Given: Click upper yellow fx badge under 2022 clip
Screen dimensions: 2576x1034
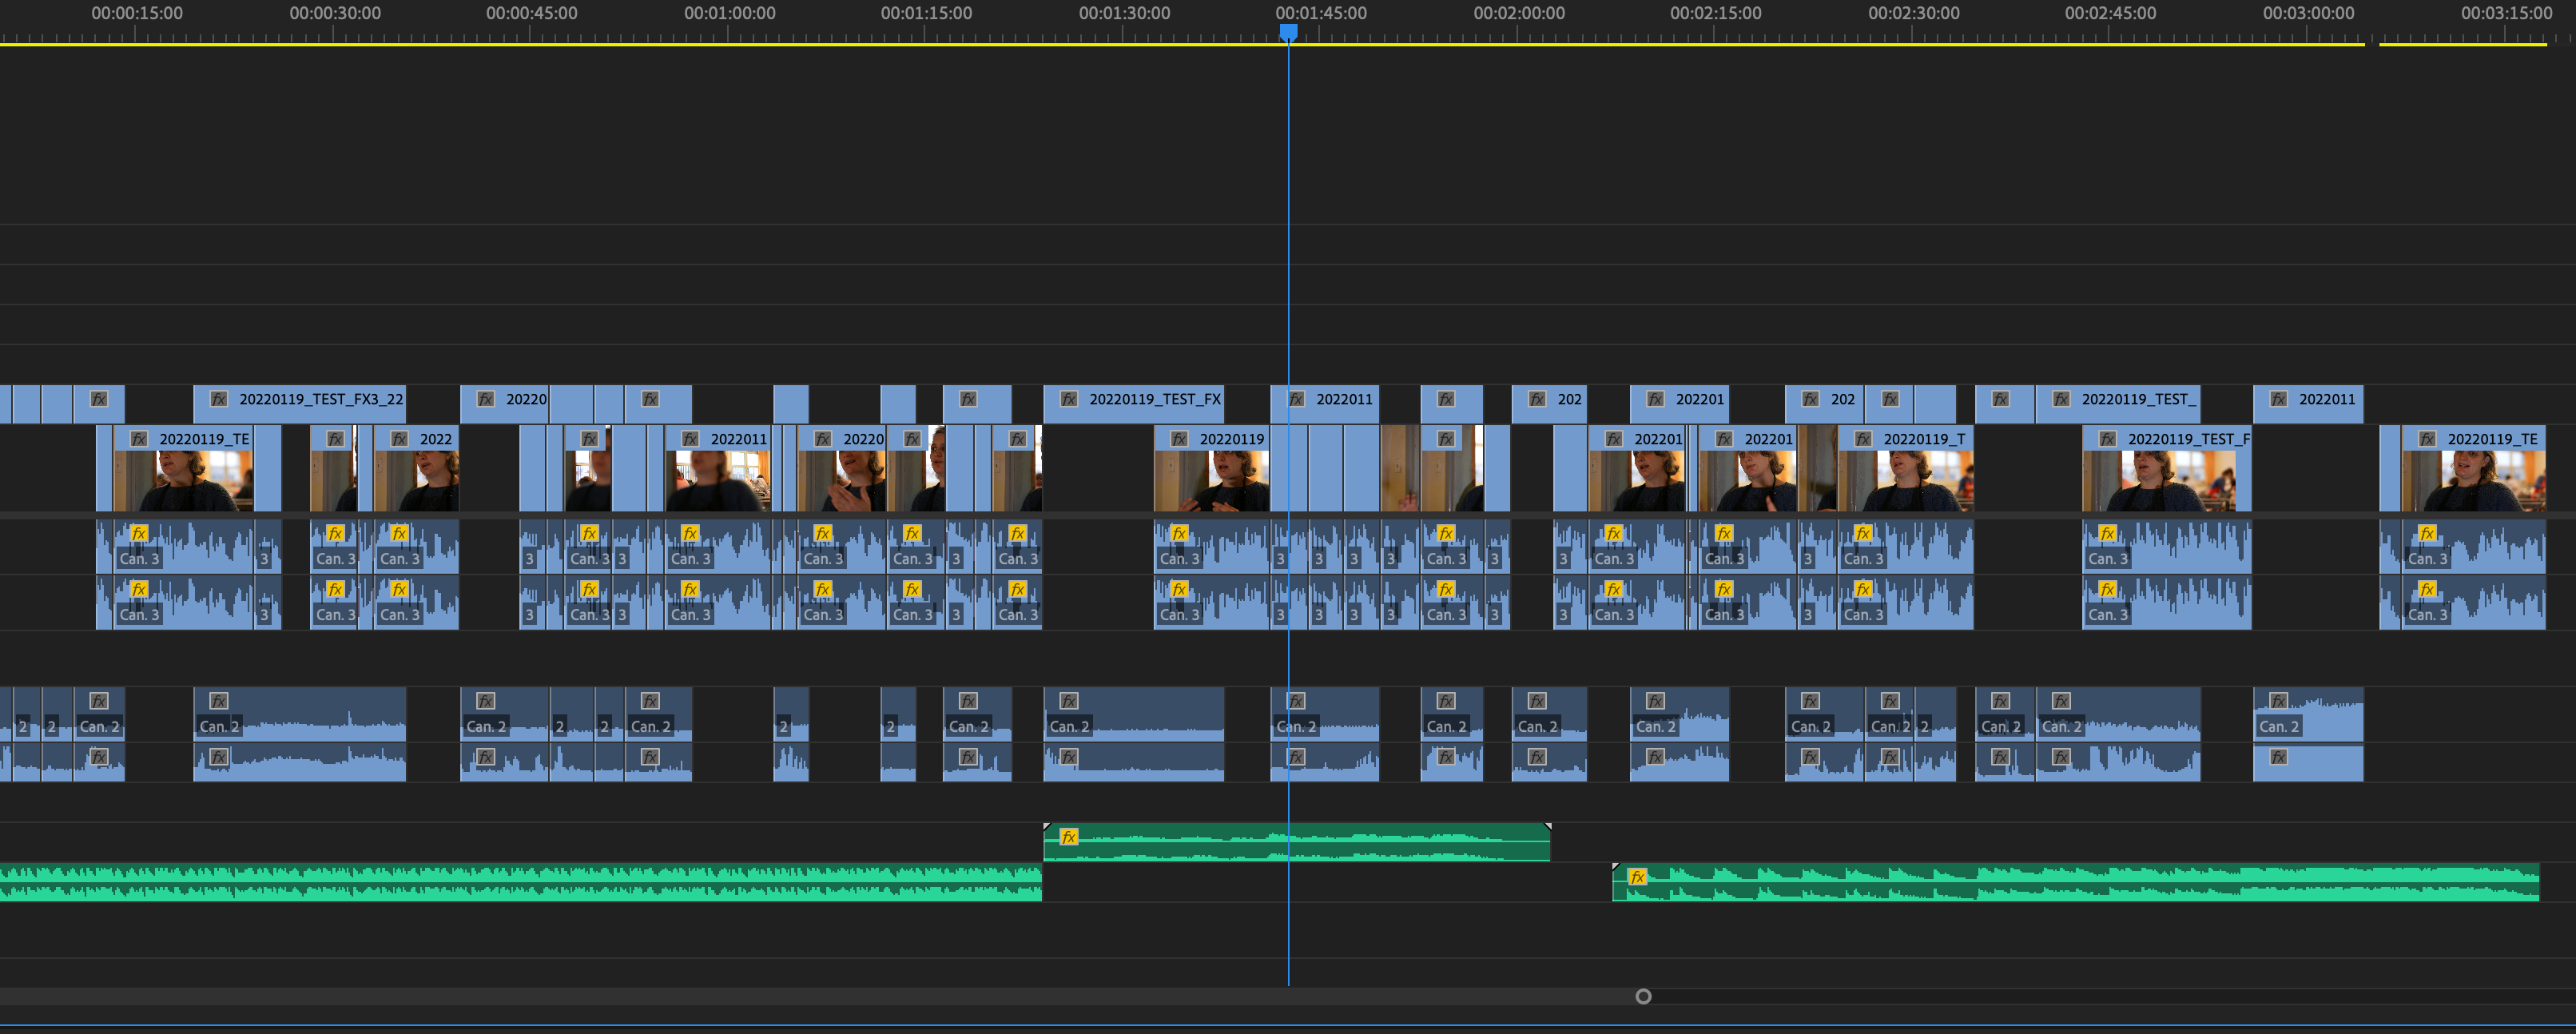Looking at the screenshot, I should click(x=399, y=534).
